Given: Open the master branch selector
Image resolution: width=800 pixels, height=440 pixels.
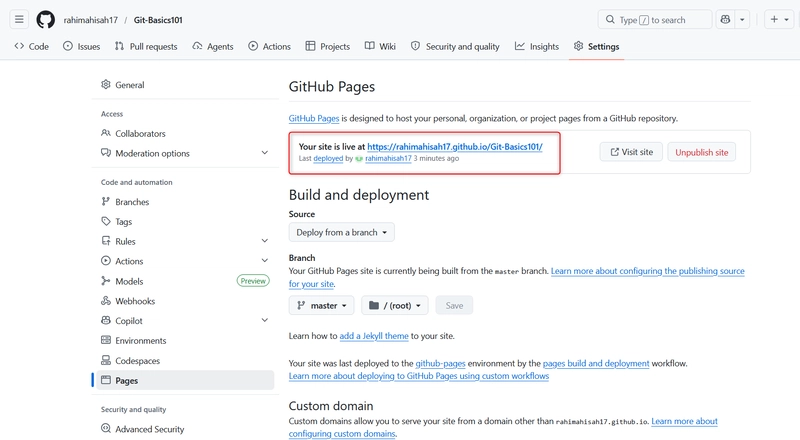Looking at the screenshot, I should [x=321, y=305].
